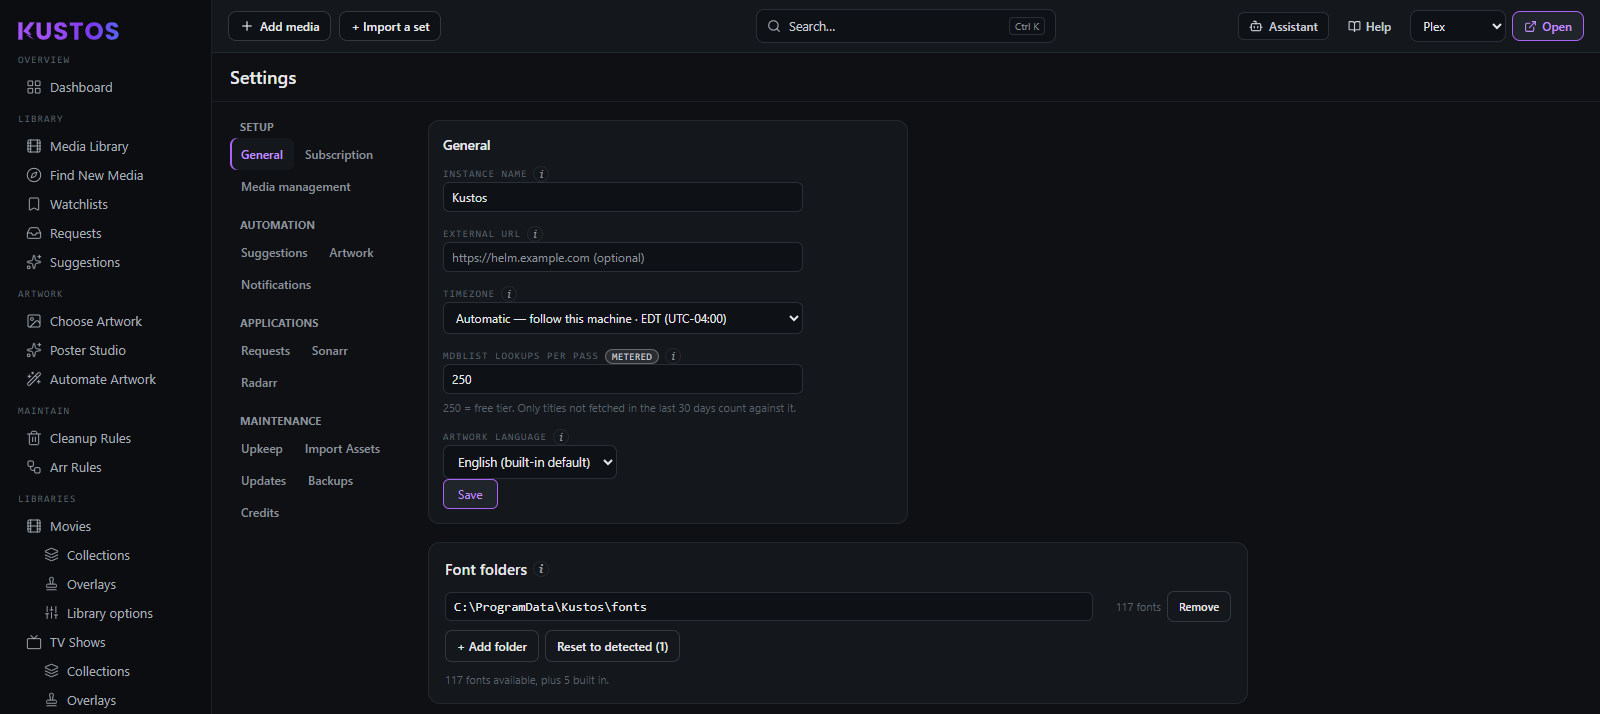Click the Instance Name input field
Image resolution: width=1600 pixels, height=714 pixels.
click(x=622, y=197)
